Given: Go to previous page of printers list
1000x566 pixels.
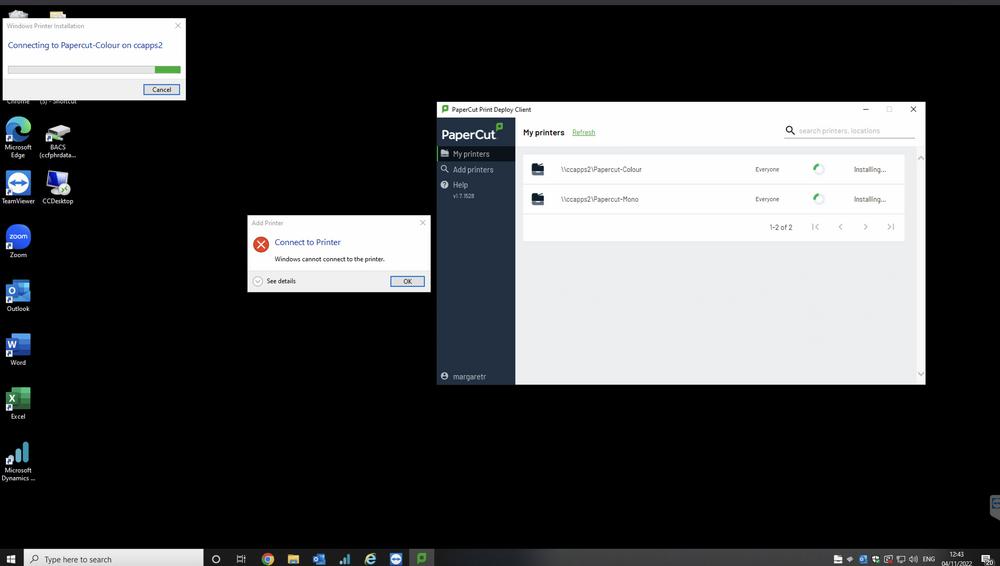Looking at the screenshot, I should point(841,227).
